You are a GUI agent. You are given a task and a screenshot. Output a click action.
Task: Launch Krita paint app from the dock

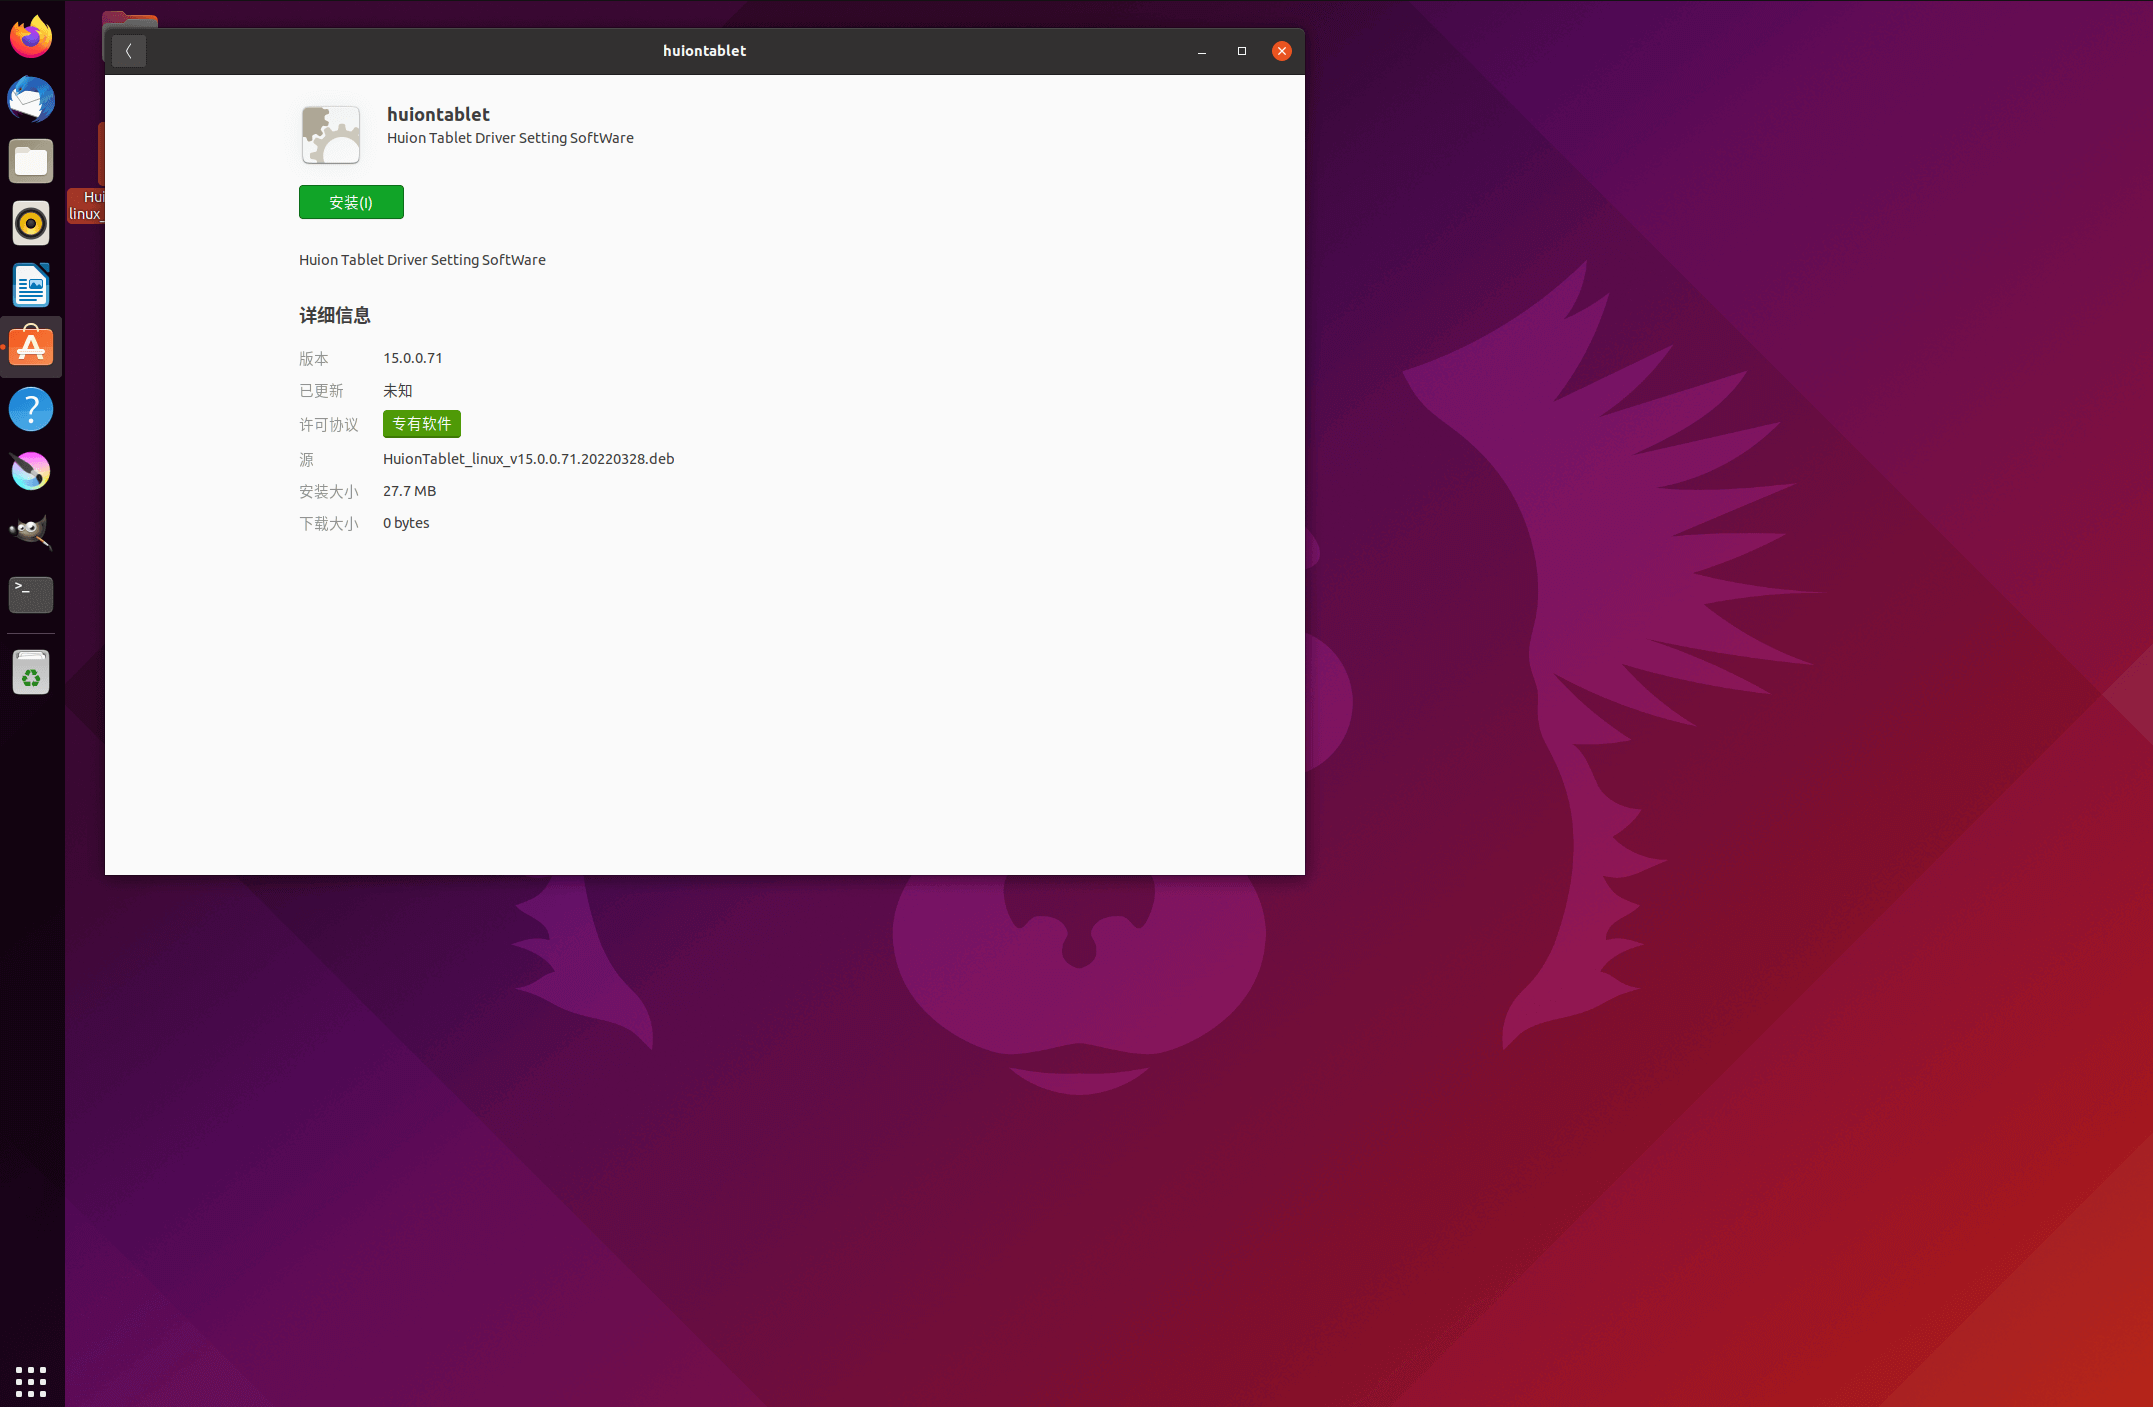(x=31, y=471)
